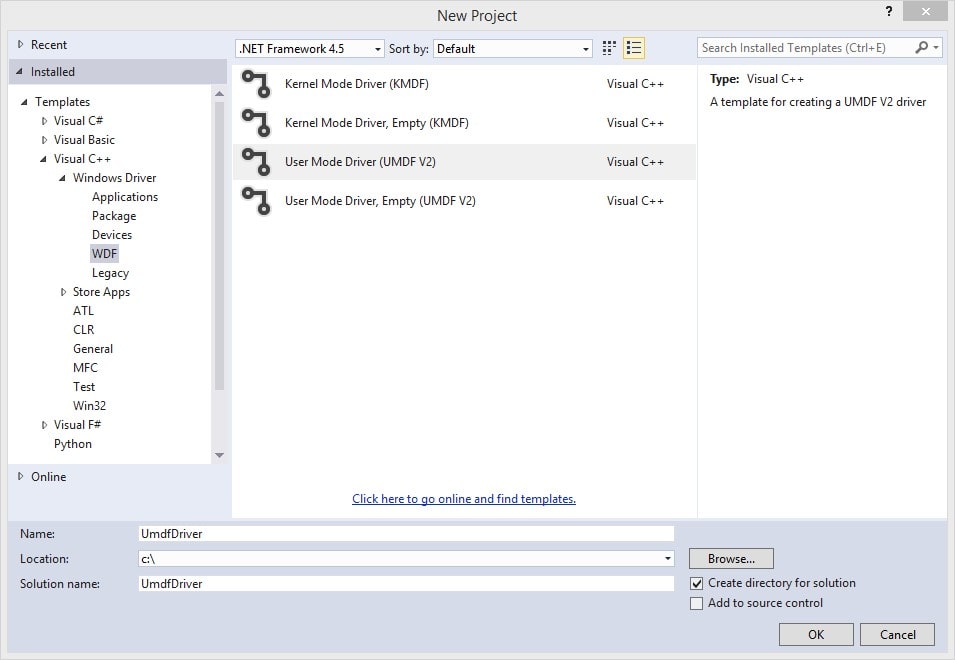
Task: Switch to small icons grid view
Action: click(x=609, y=48)
